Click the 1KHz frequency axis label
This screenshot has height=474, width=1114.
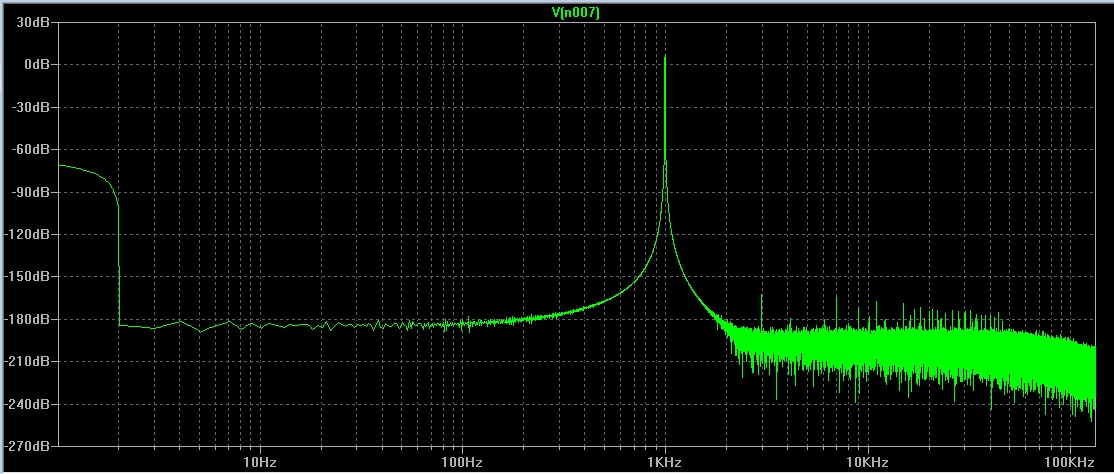665,463
